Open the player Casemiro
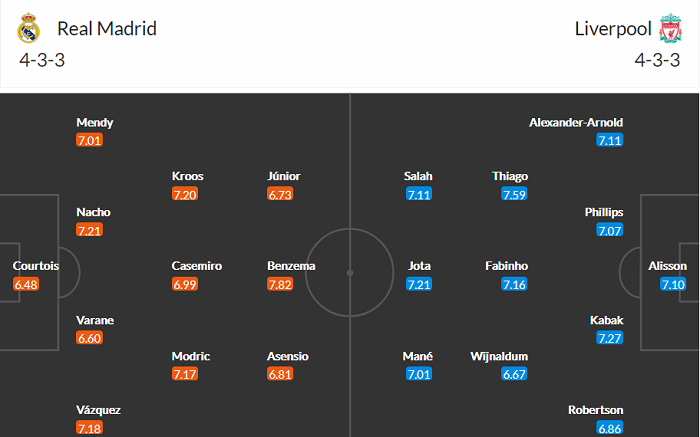The height and width of the screenshot is (437, 700). (x=197, y=266)
